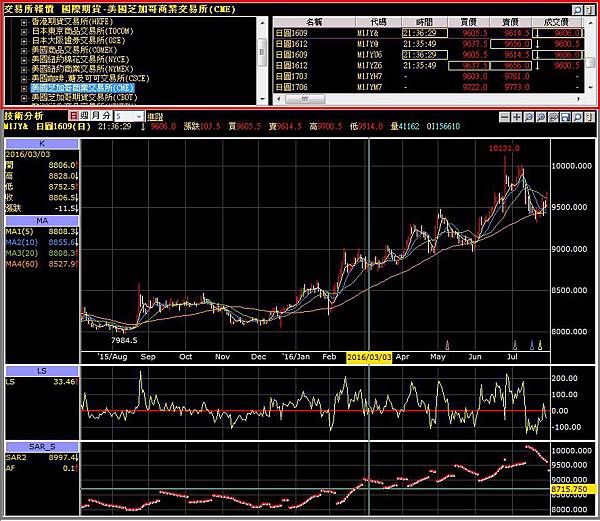
Task: Expand the 美國咖啡,糖及可可交易所(CSCE) tree node
Action: pyautogui.click(x=24, y=80)
